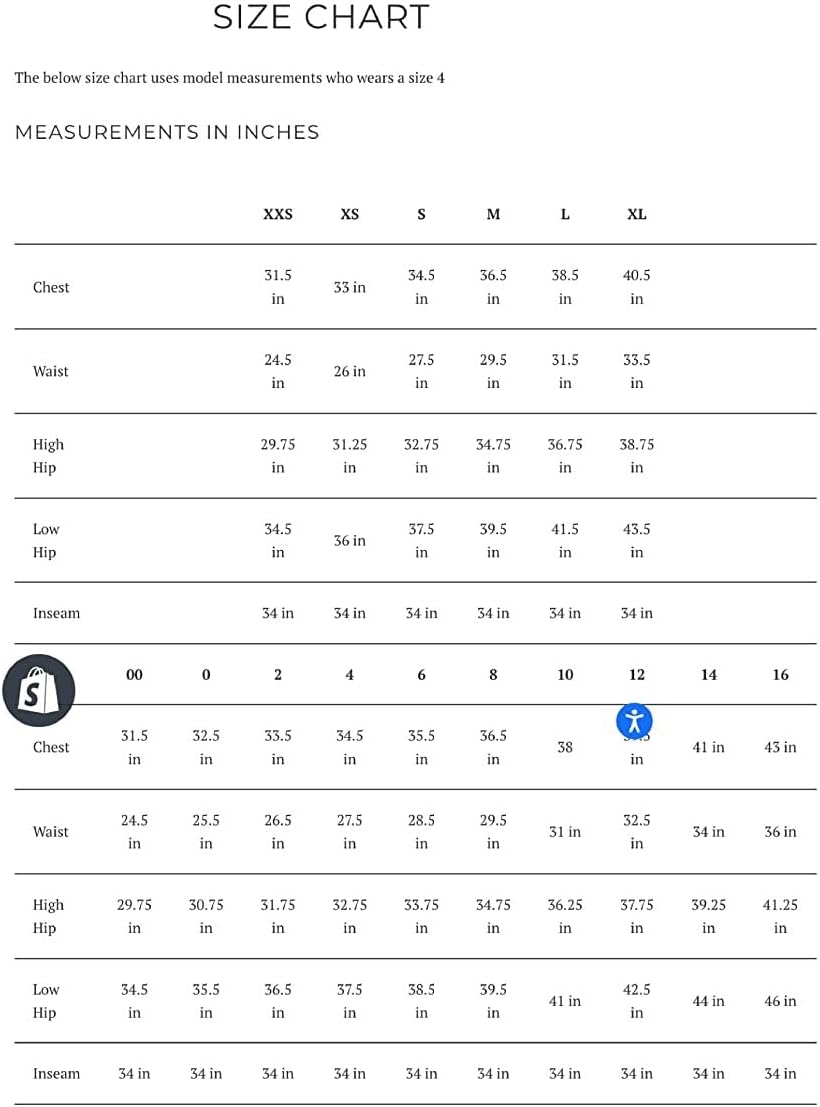The height and width of the screenshot is (1107, 820).
Task: Click the size 10 column header
Action: (x=565, y=675)
